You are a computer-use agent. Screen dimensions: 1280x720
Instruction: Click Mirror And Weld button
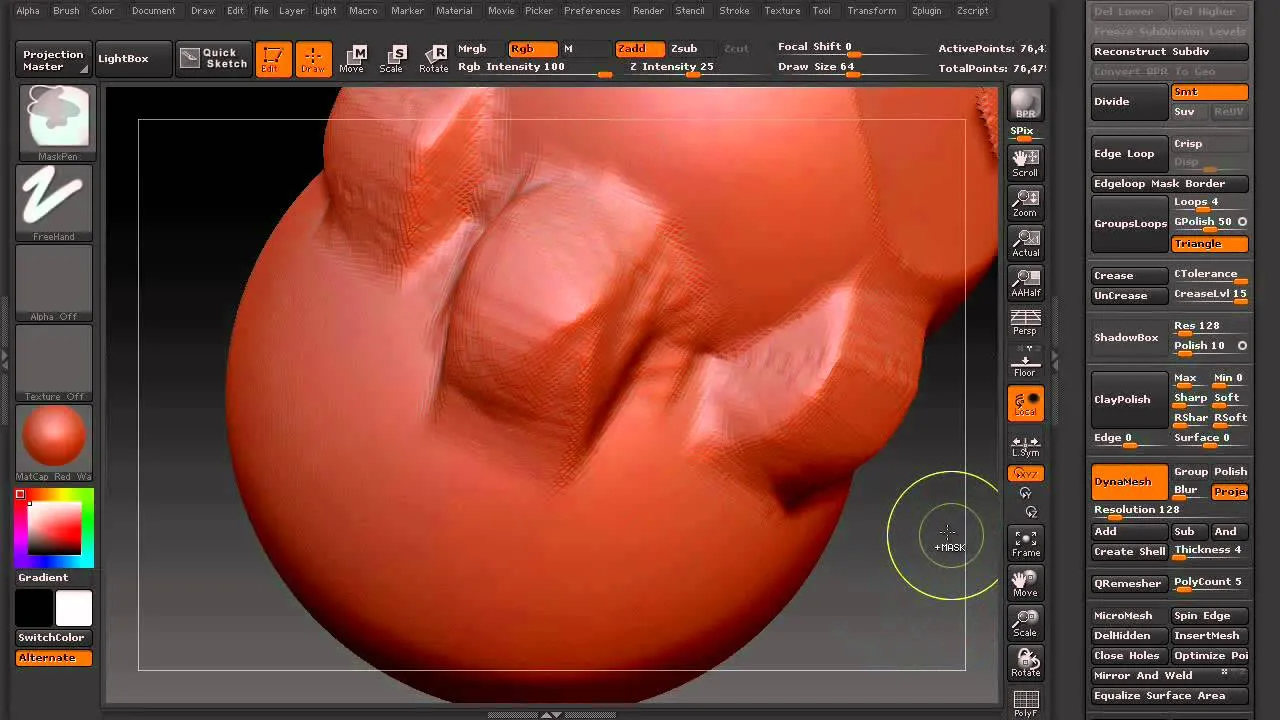[1170, 675]
